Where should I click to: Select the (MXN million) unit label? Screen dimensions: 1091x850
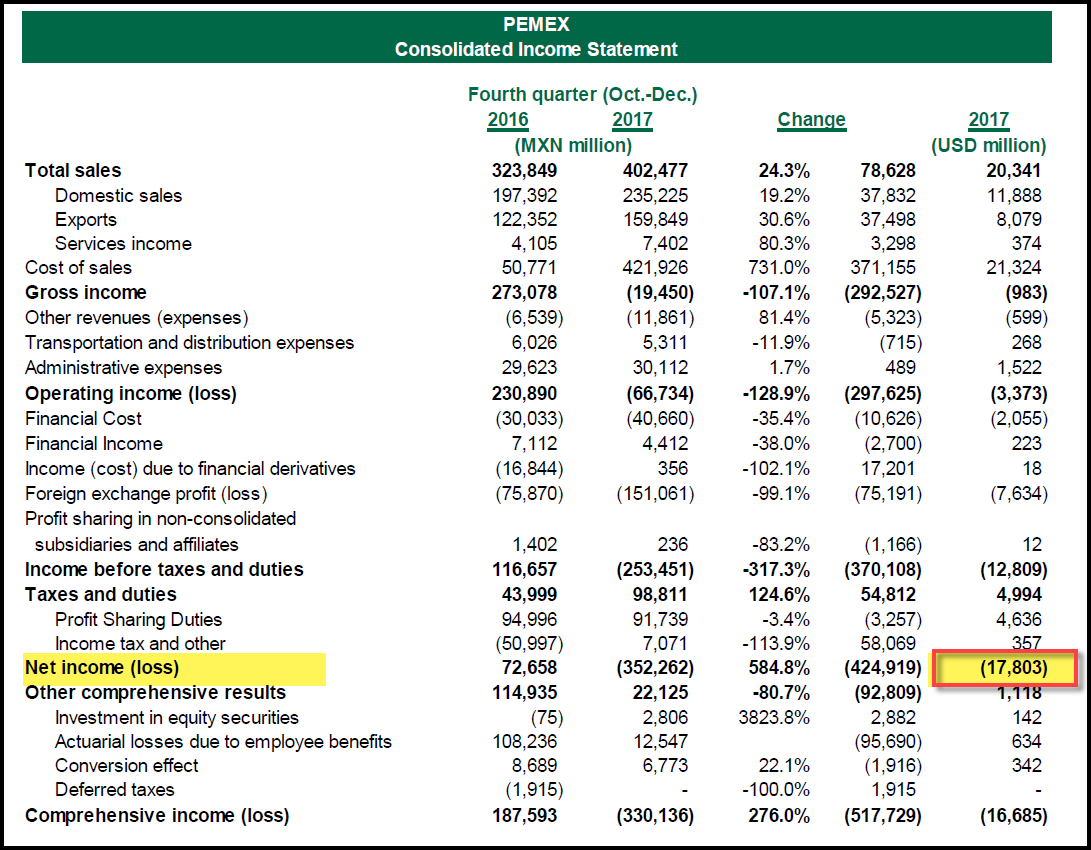(x=573, y=145)
